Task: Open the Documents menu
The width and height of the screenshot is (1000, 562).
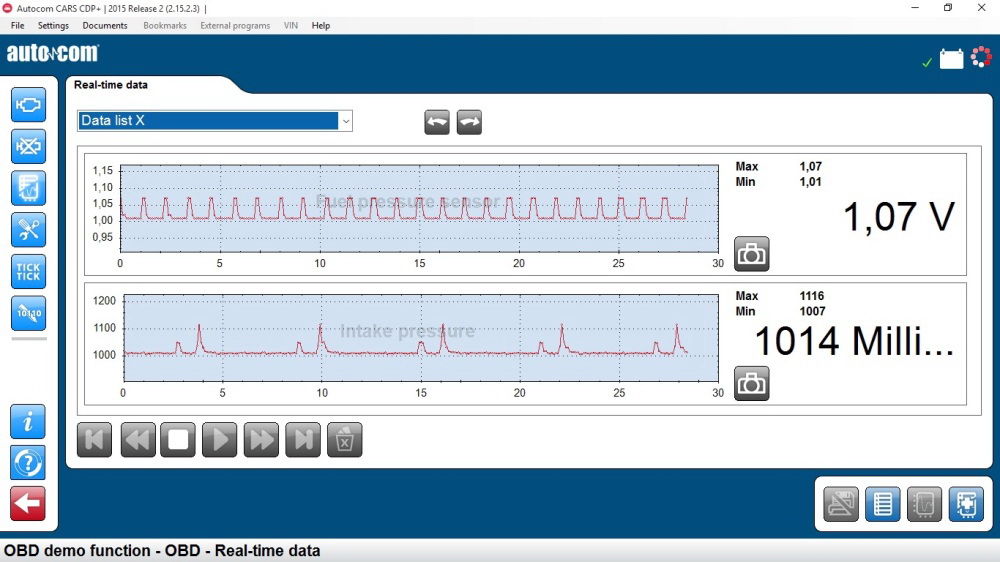Action: pos(105,26)
